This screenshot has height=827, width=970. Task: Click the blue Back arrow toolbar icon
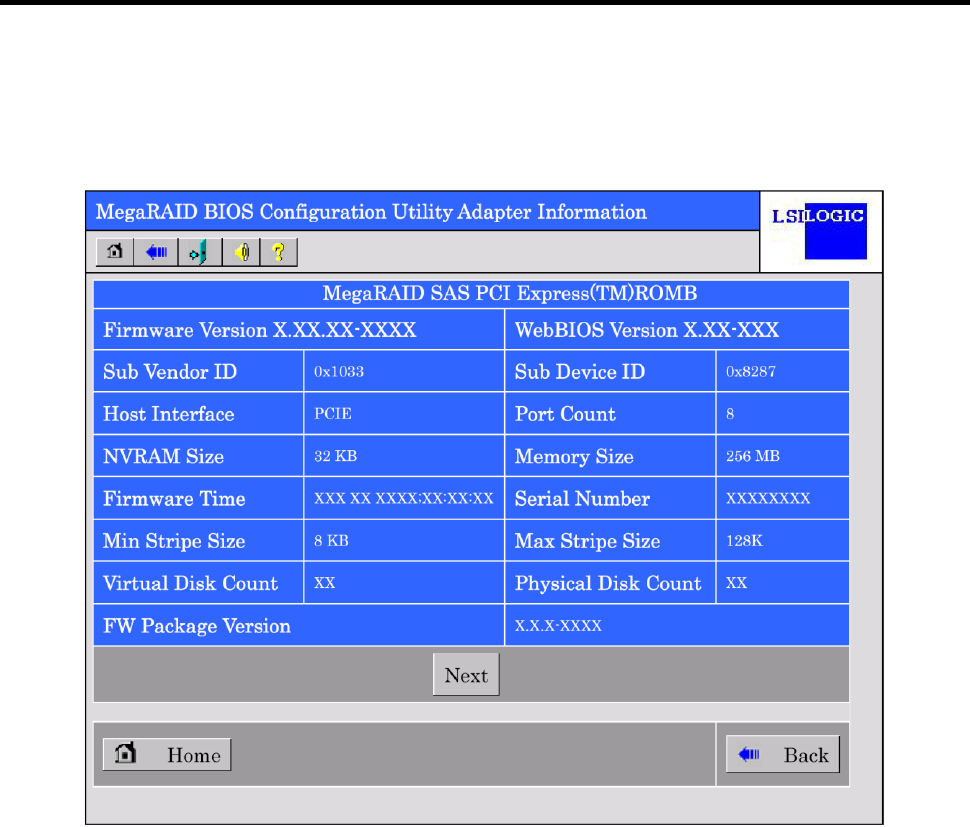tap(156, 252)
